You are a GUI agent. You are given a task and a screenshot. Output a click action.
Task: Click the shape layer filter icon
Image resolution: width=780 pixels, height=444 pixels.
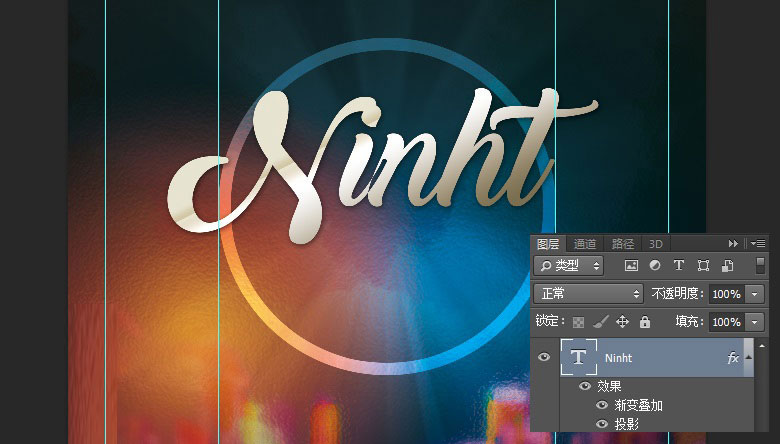pyautogui.click(x=703, y=266)
